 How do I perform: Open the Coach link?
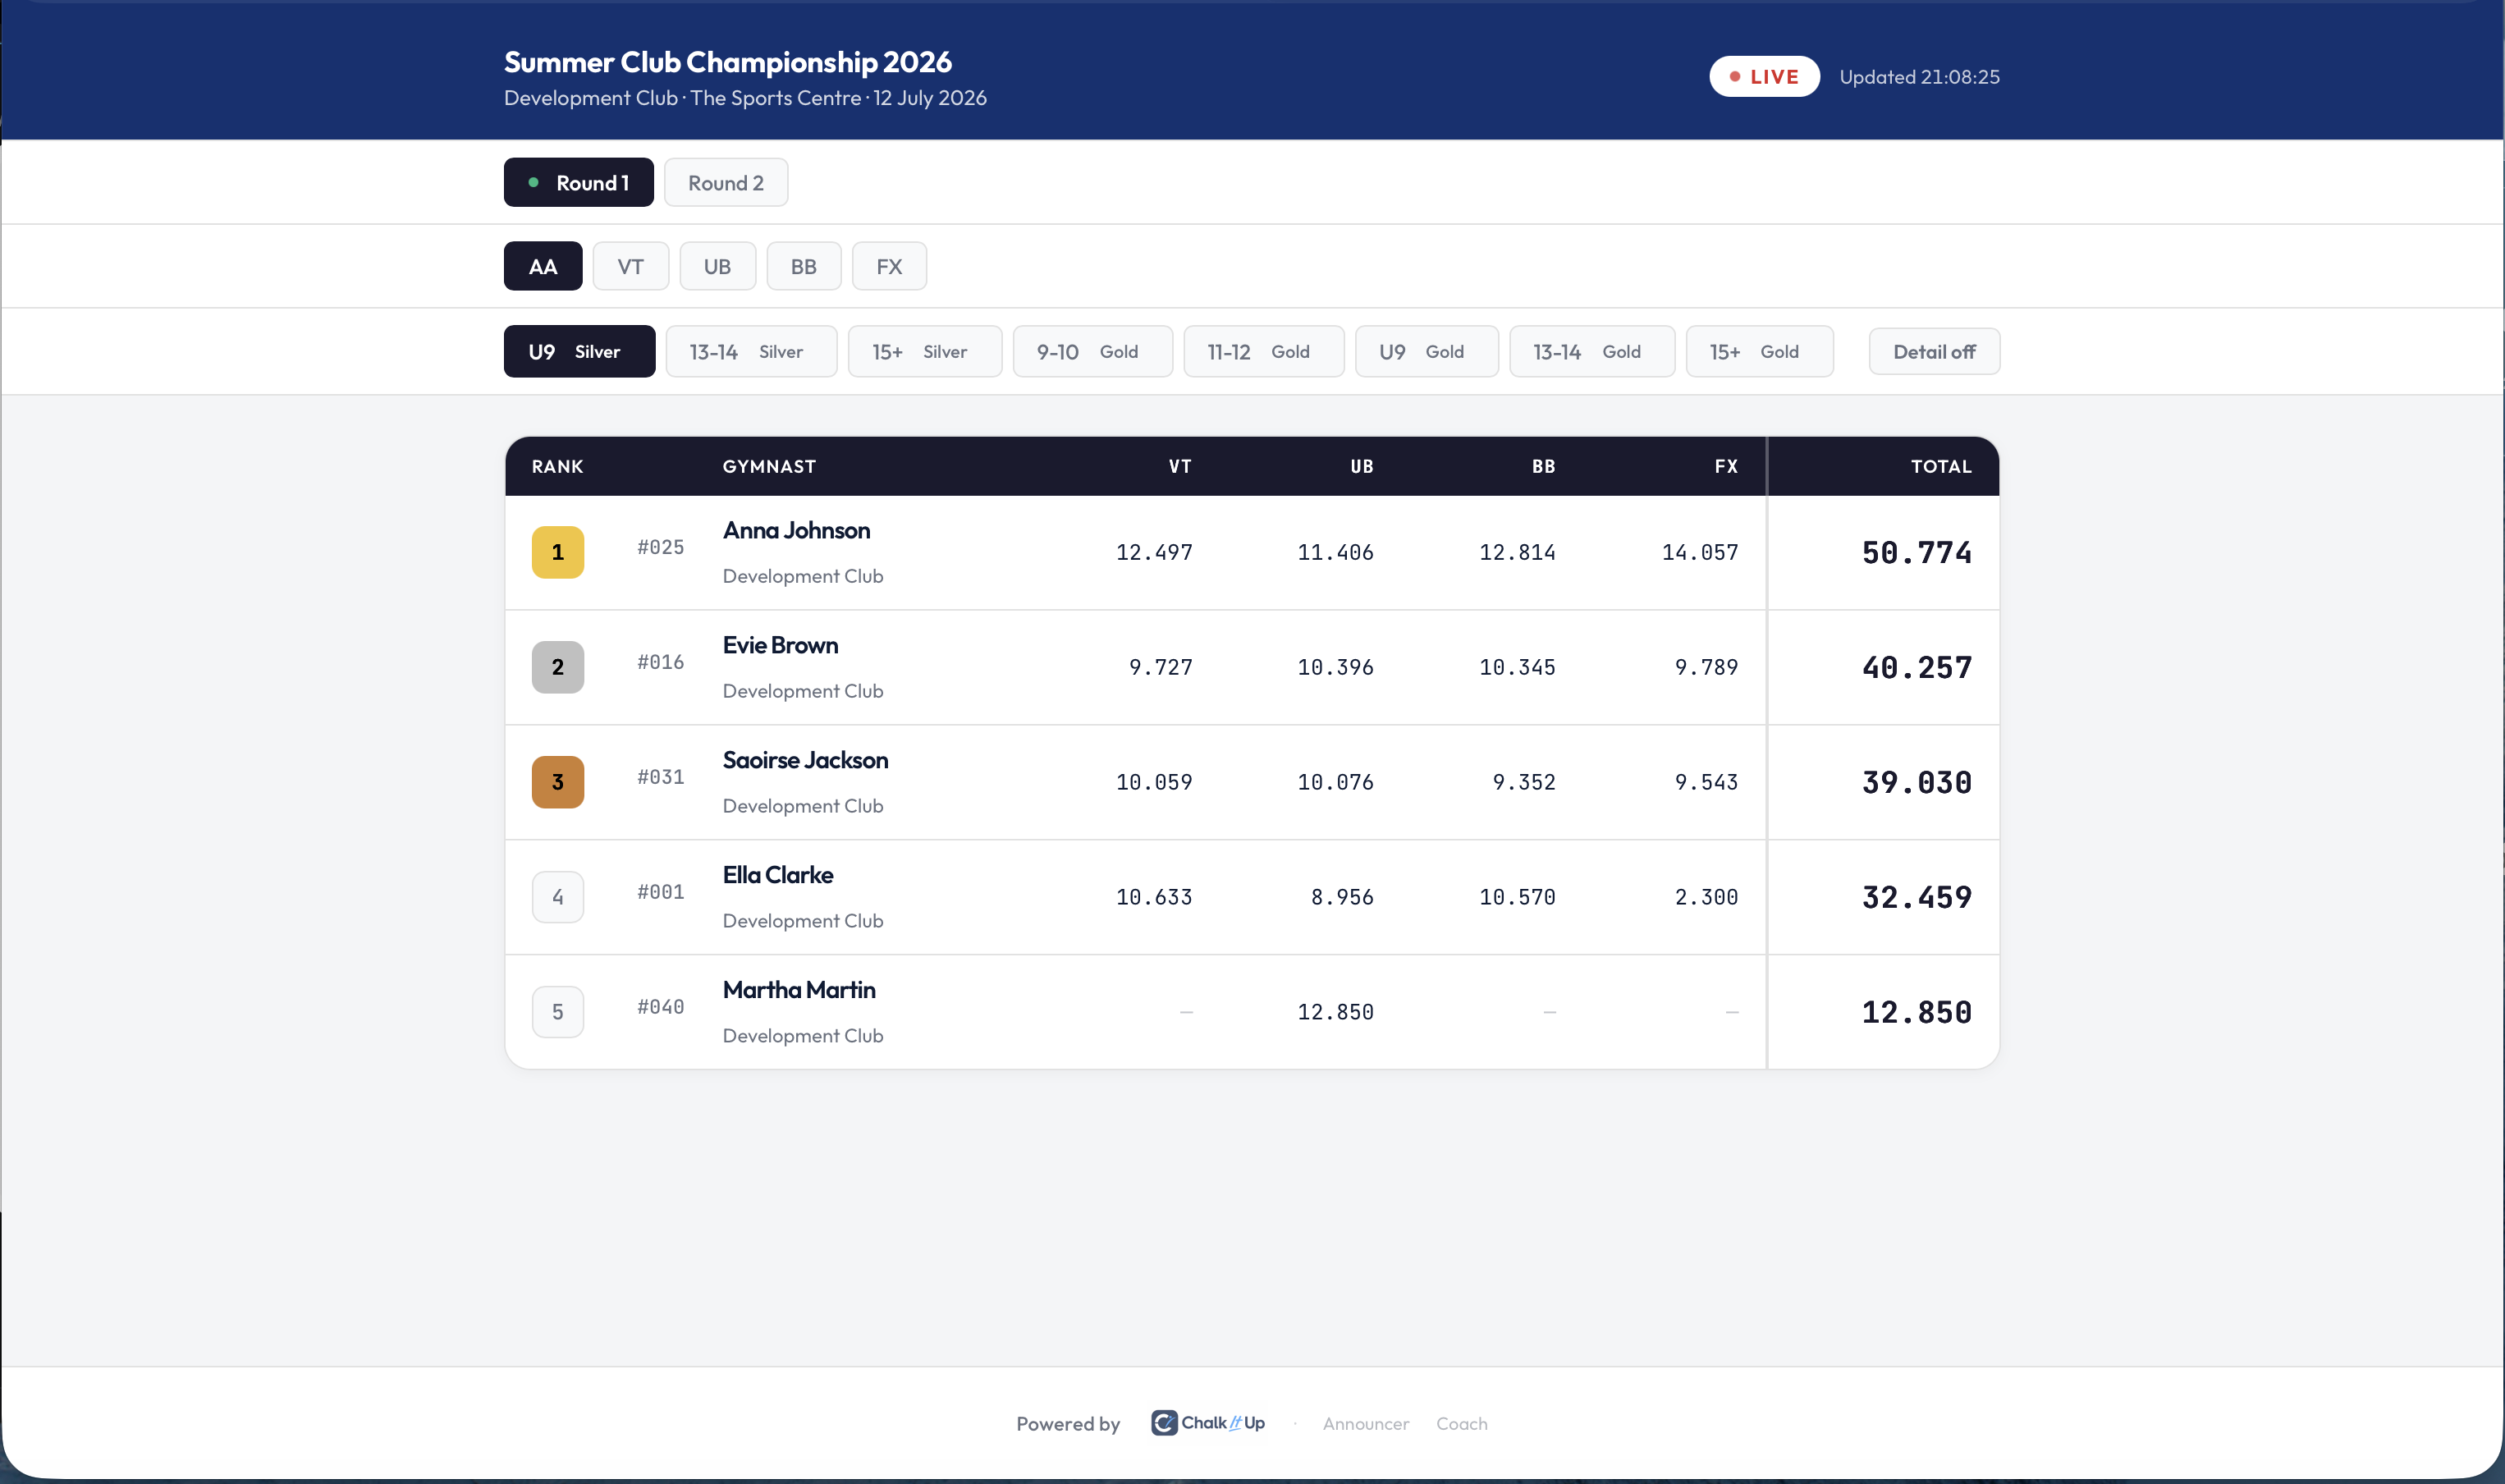[1461, 1423]
